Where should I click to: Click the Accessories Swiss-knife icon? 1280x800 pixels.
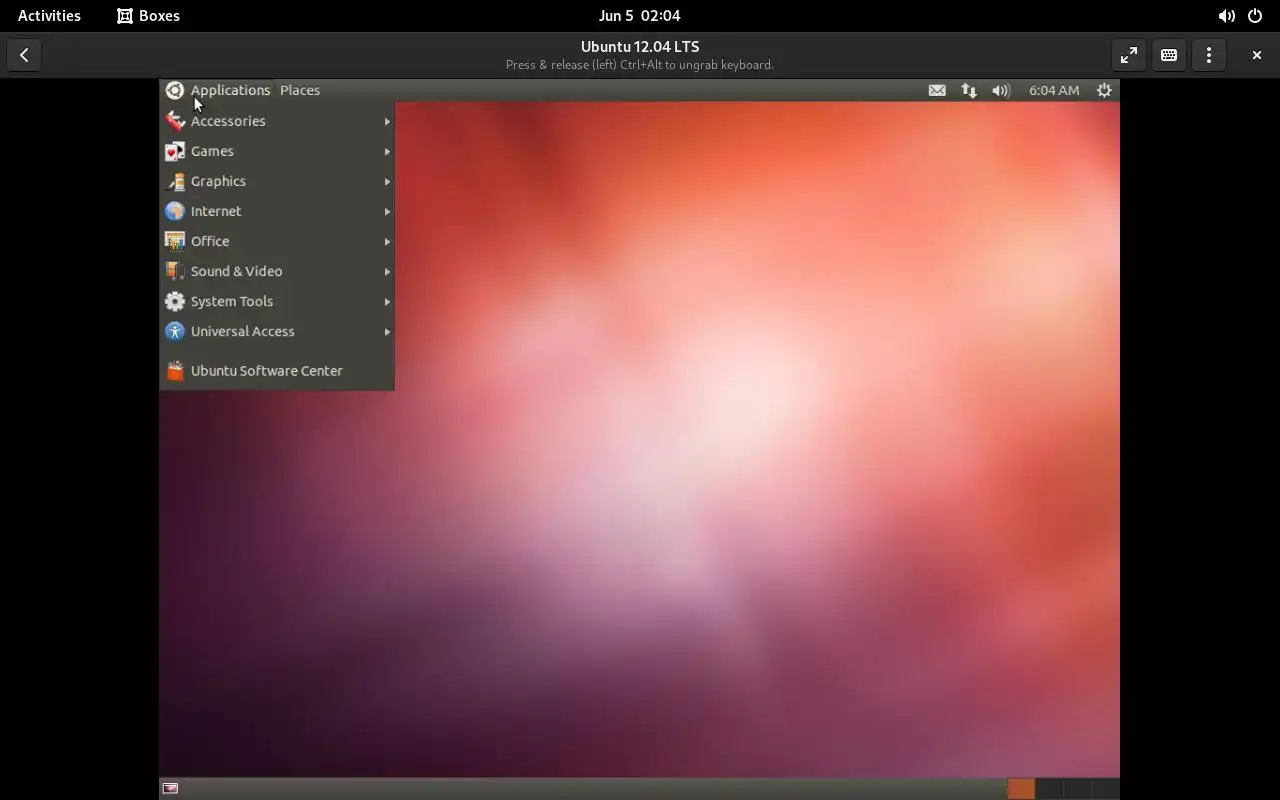[x=175, y=121]
